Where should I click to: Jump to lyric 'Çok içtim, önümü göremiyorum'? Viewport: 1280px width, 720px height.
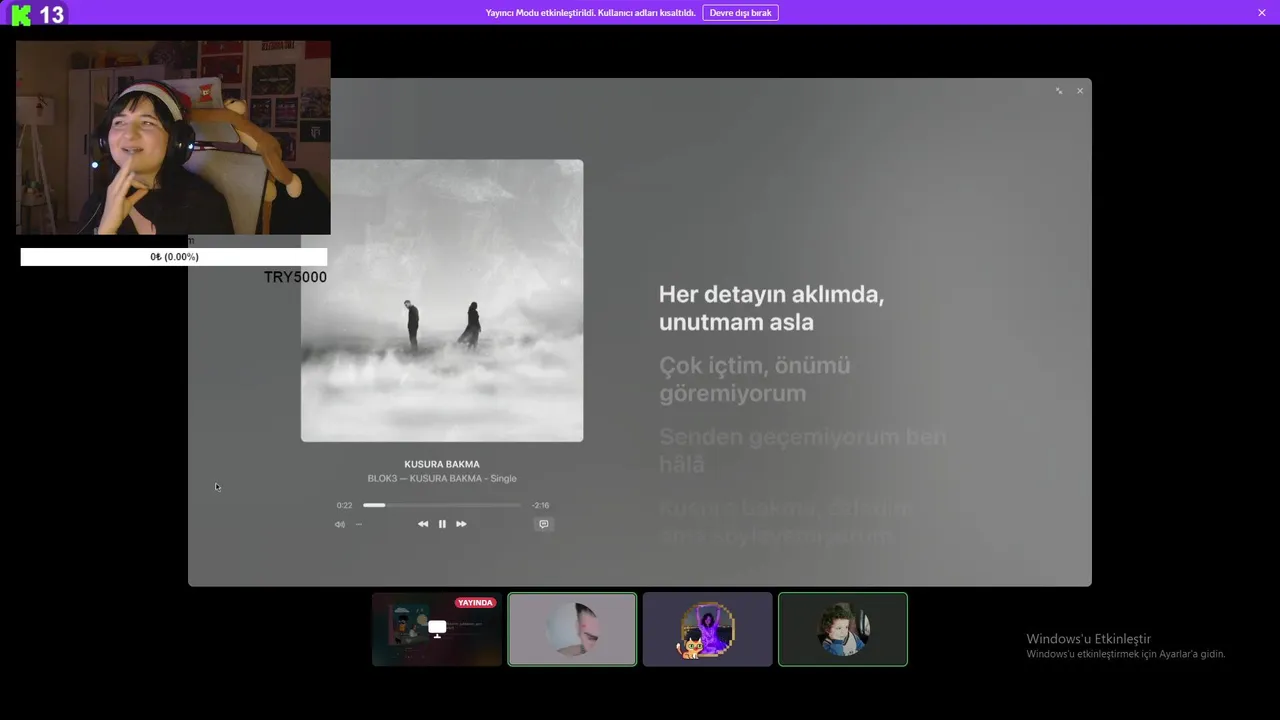755,379
